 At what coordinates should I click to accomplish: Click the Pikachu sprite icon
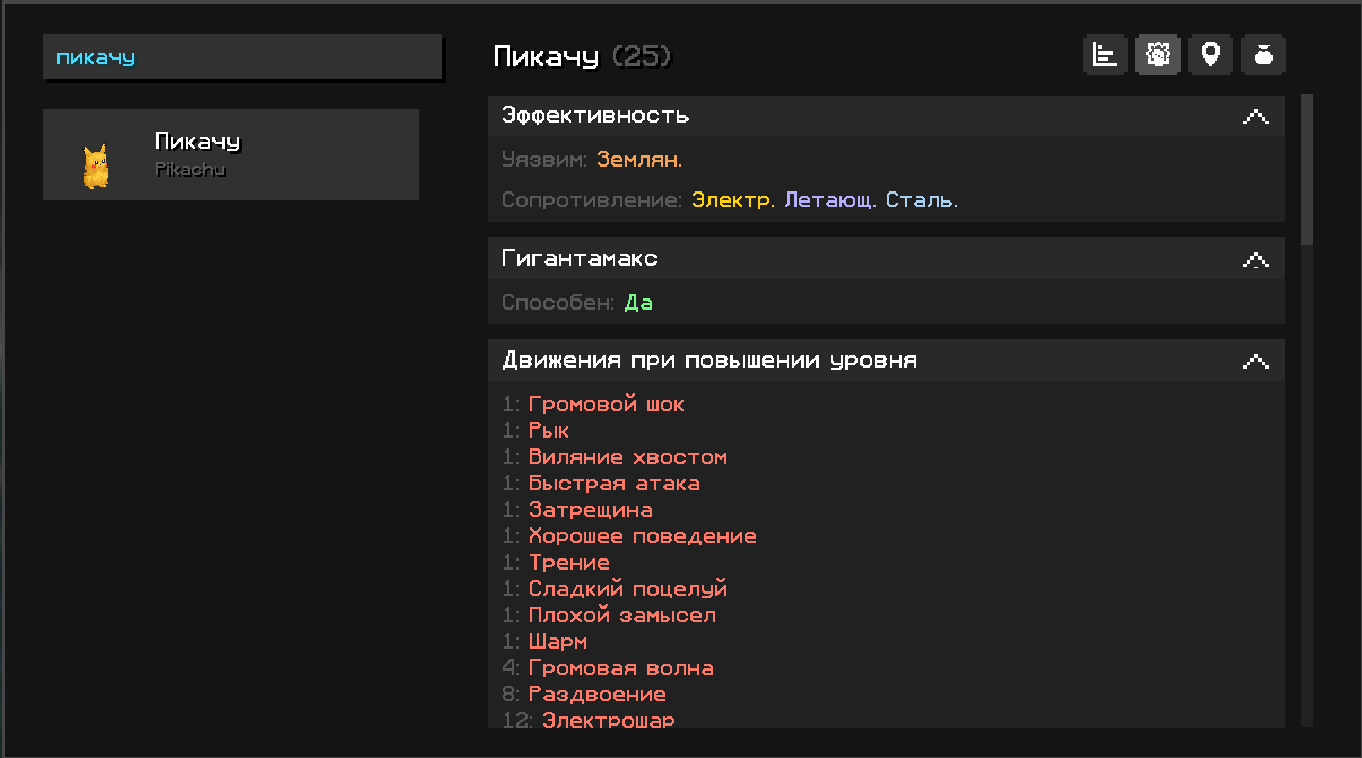tap(95, 166)
